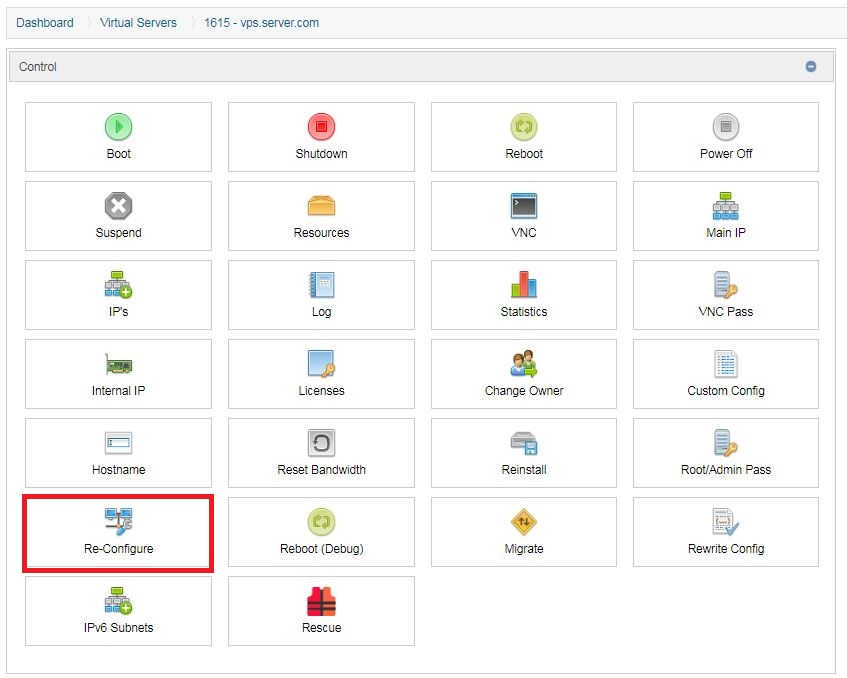Click the Resources text label

(321, 232)
